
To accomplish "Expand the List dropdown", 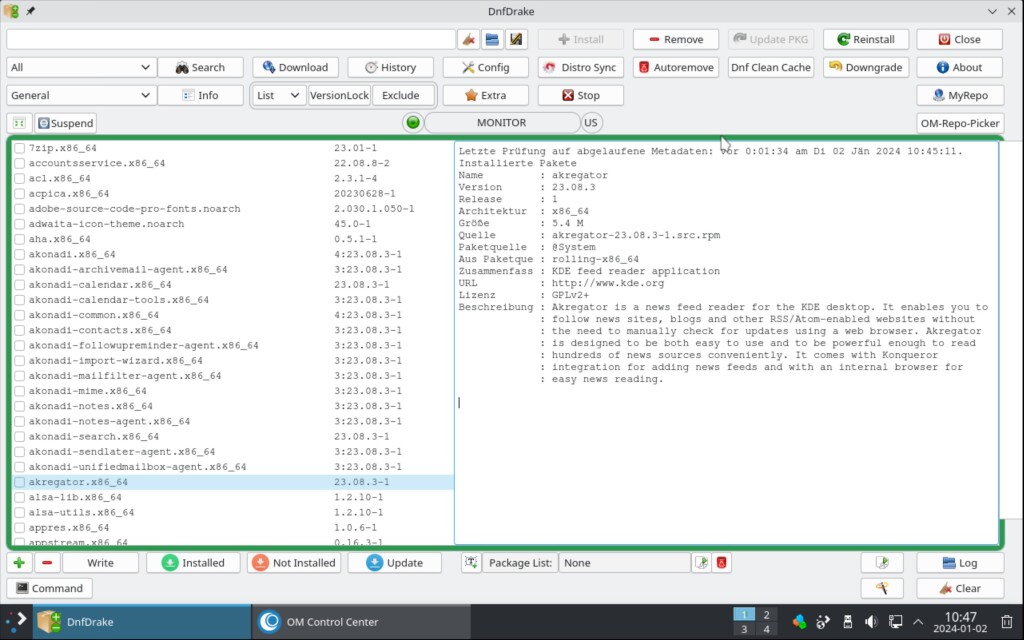I will 279,95.
